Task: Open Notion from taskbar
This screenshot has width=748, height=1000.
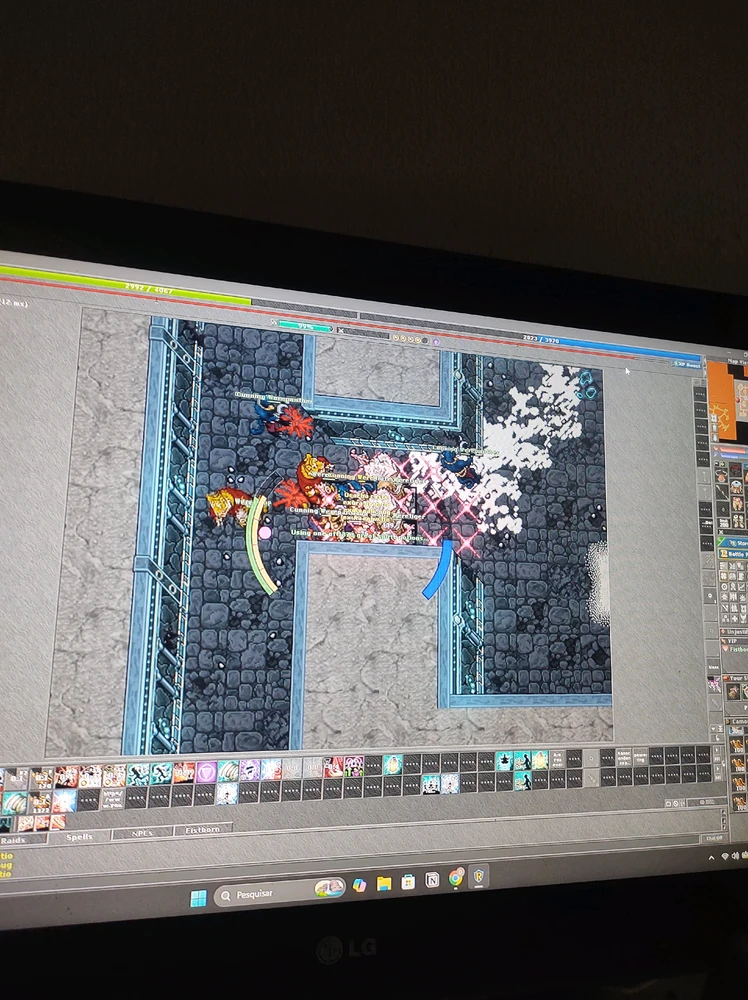Action: pyautogui.click(x=432, y=880)
